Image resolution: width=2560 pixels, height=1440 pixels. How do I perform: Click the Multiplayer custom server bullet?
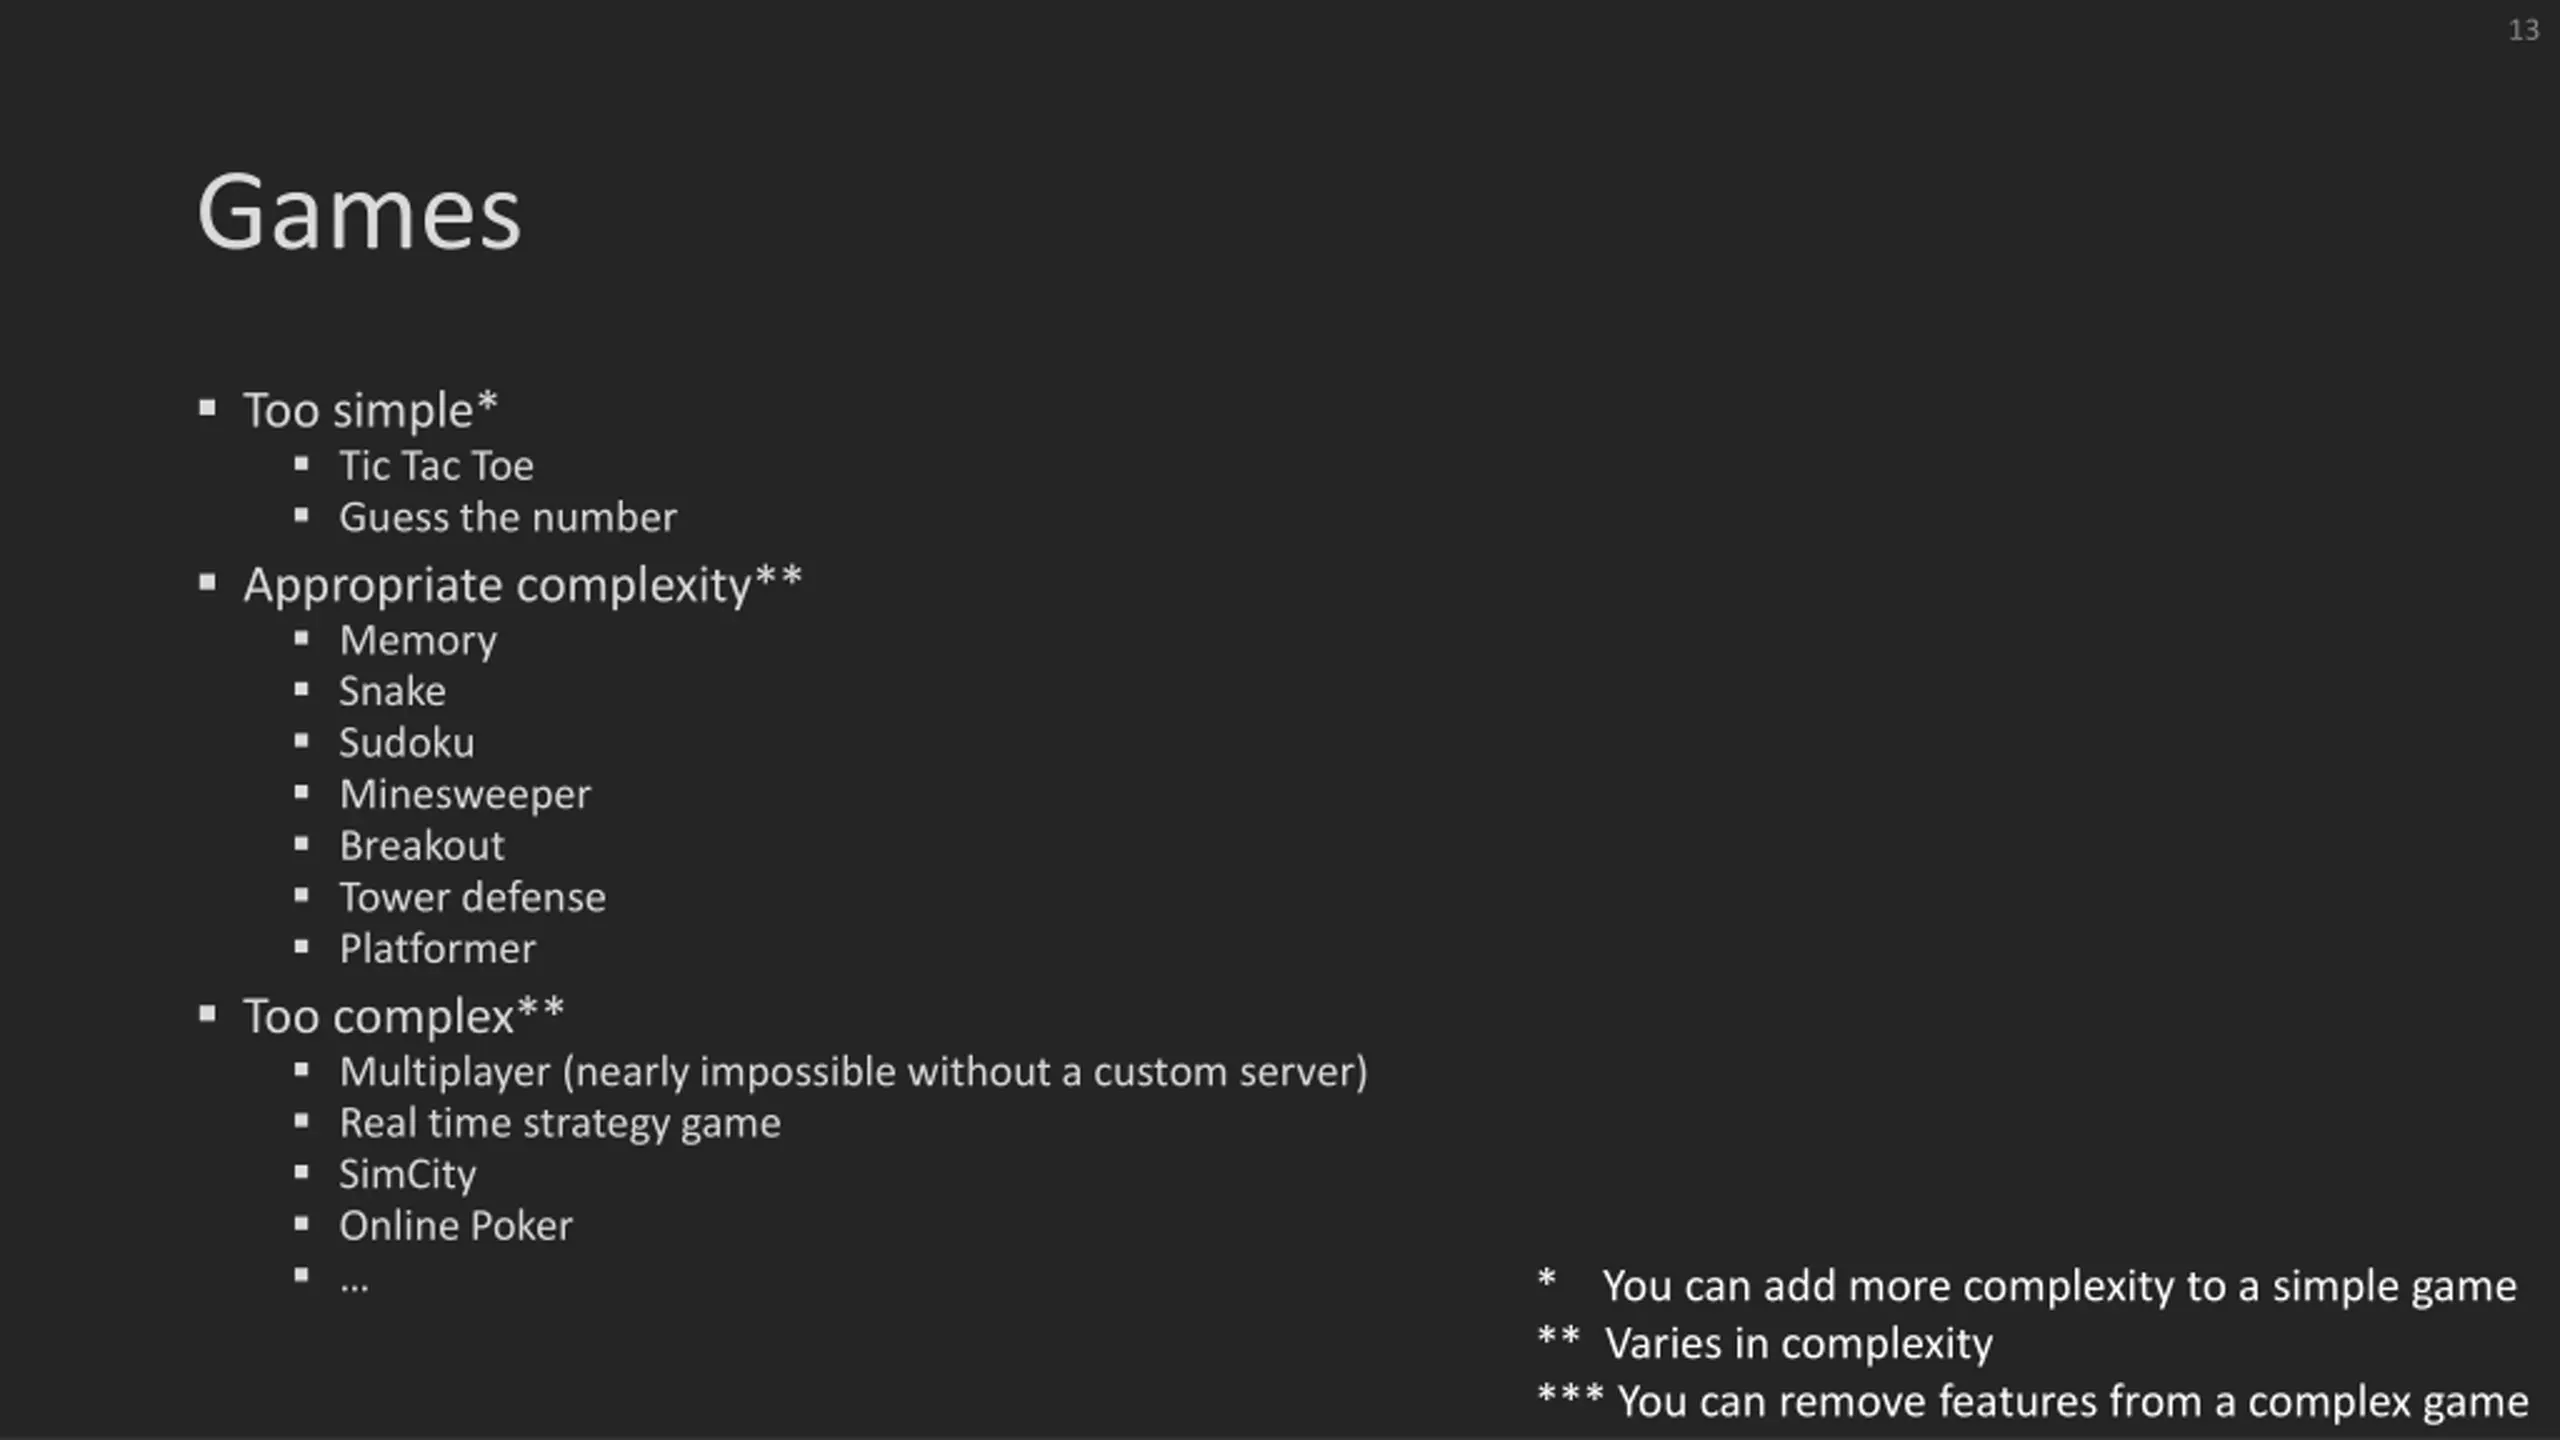[853, 1072]
